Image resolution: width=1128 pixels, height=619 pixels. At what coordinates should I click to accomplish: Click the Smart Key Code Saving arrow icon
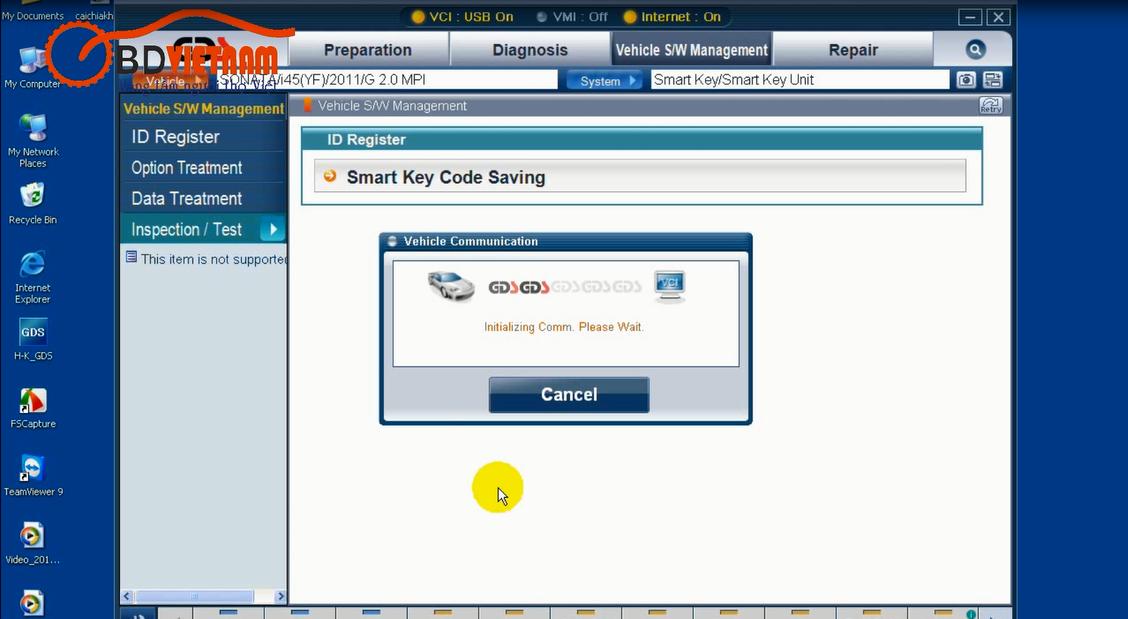pos(330,176)
